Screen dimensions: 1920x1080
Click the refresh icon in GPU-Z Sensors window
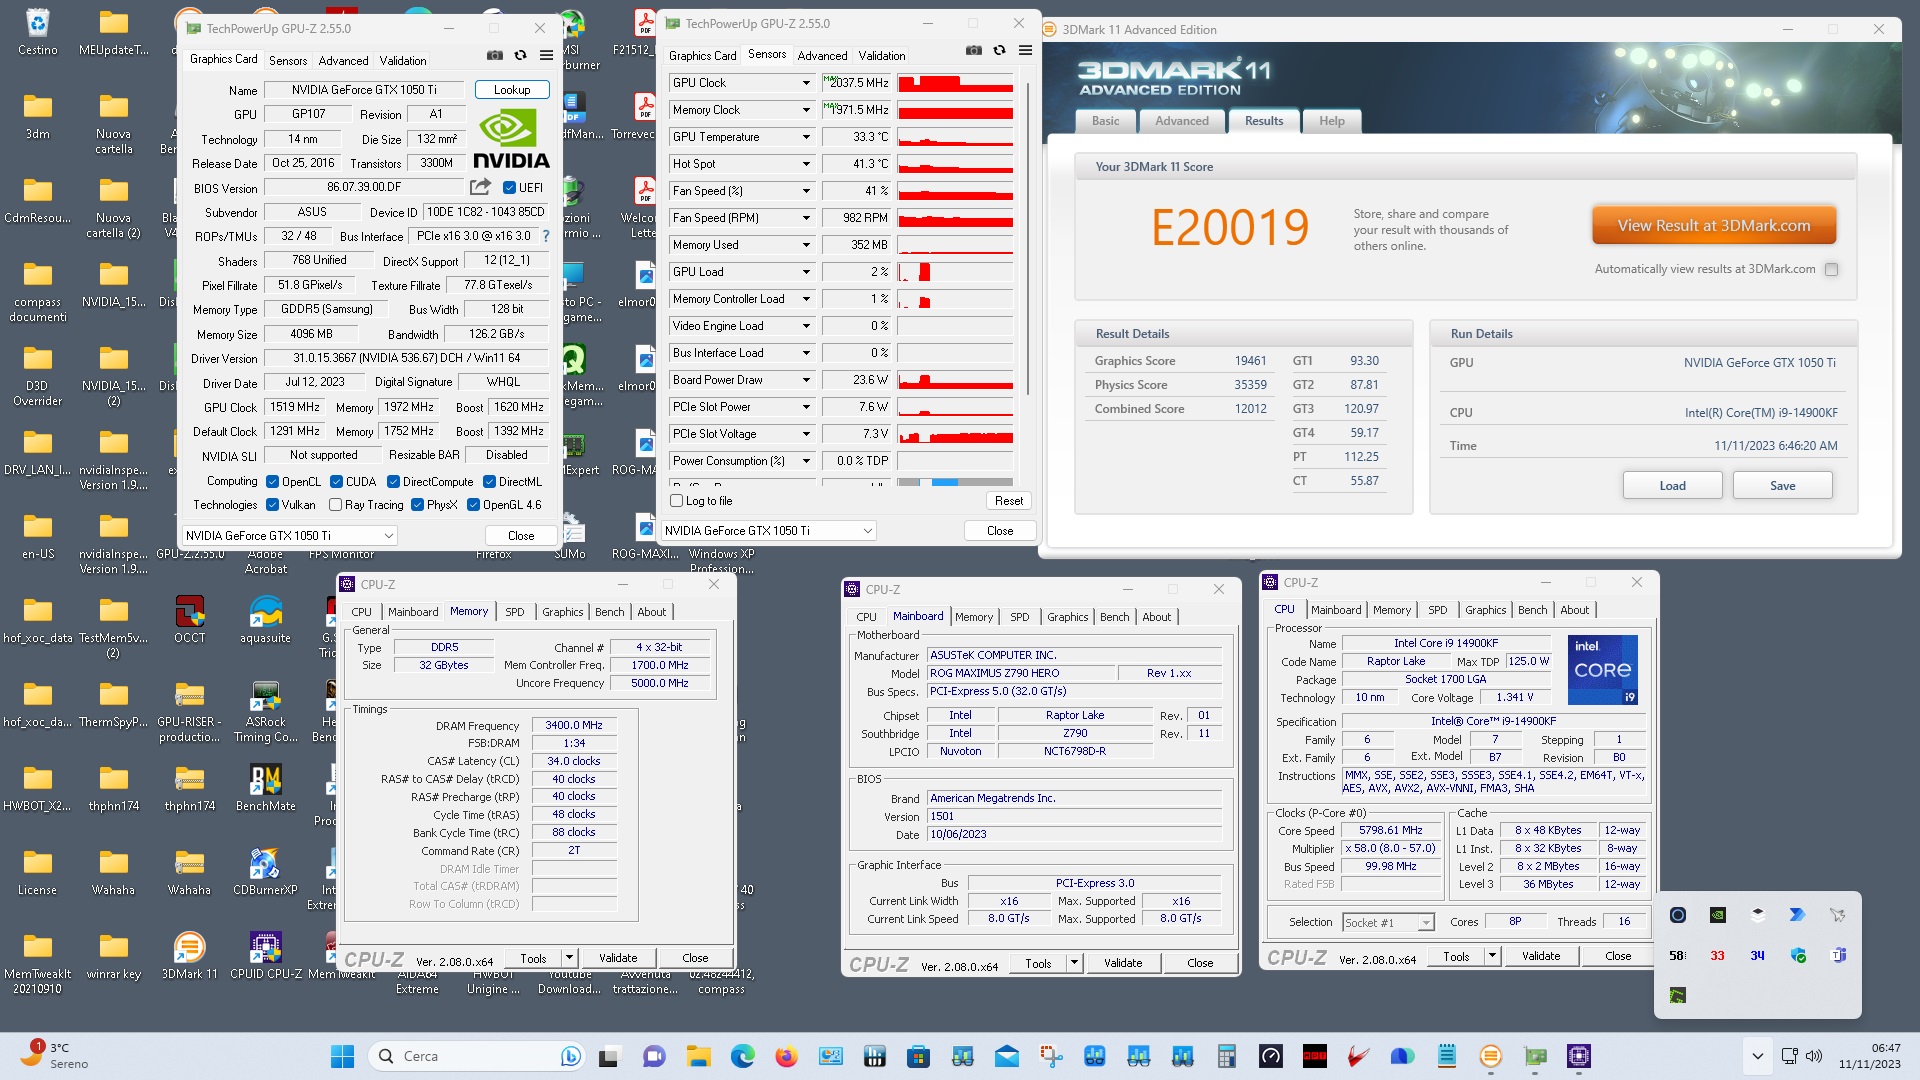[999, 51]
